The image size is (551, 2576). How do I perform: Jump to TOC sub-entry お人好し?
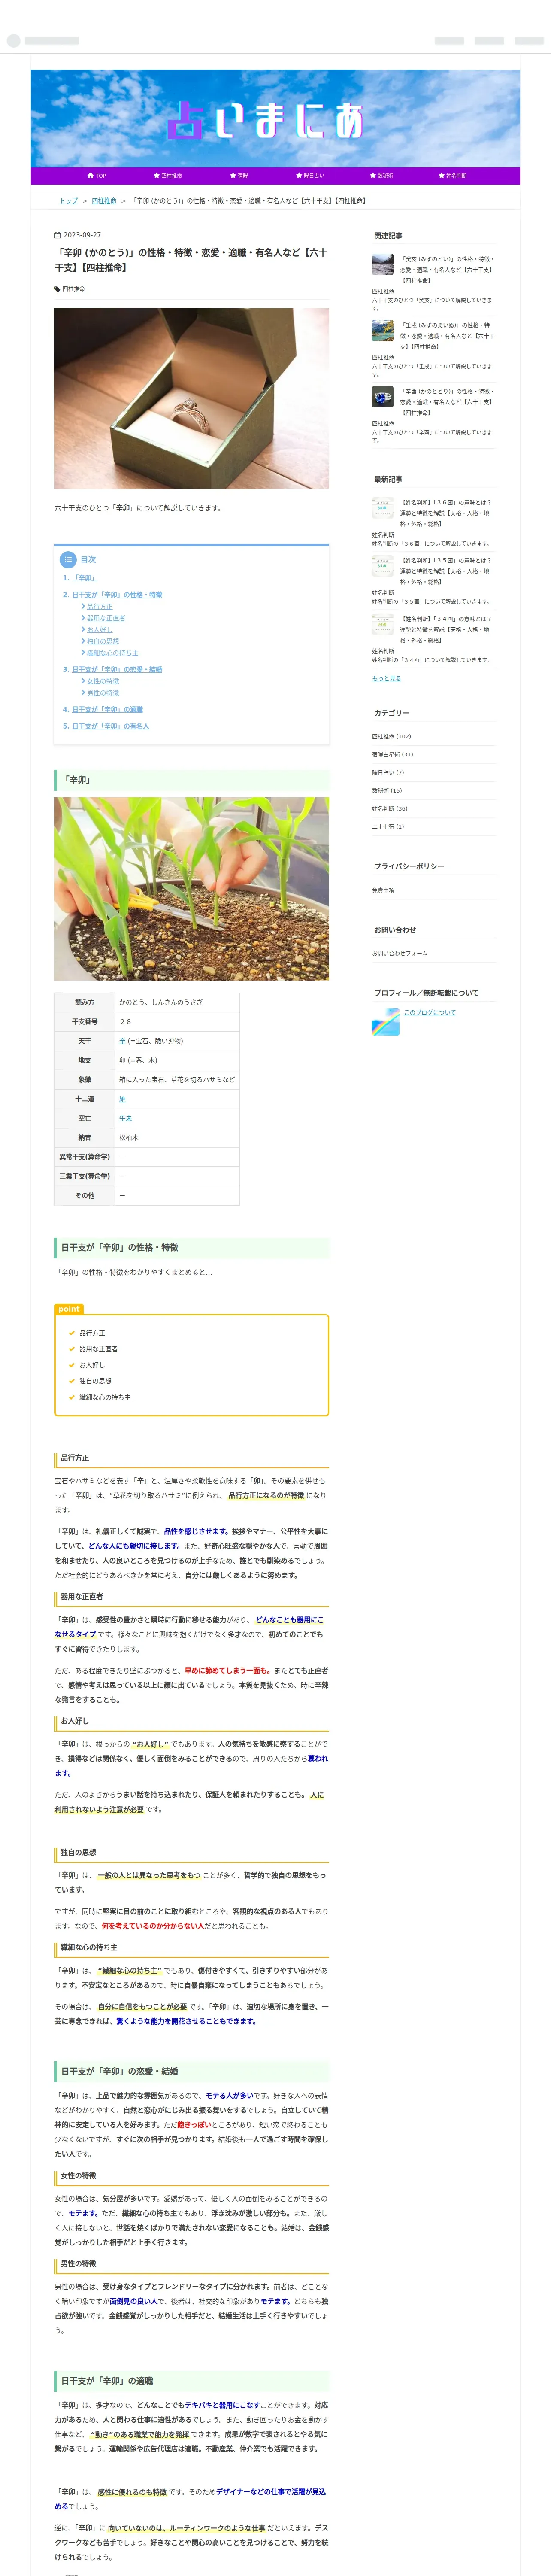pos(99,630)
